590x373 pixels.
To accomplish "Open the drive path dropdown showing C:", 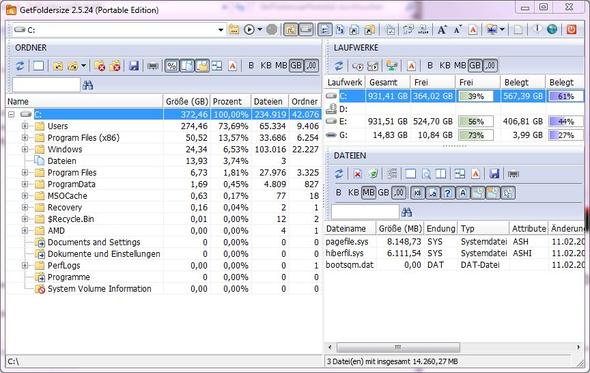I will click(221, 30).
